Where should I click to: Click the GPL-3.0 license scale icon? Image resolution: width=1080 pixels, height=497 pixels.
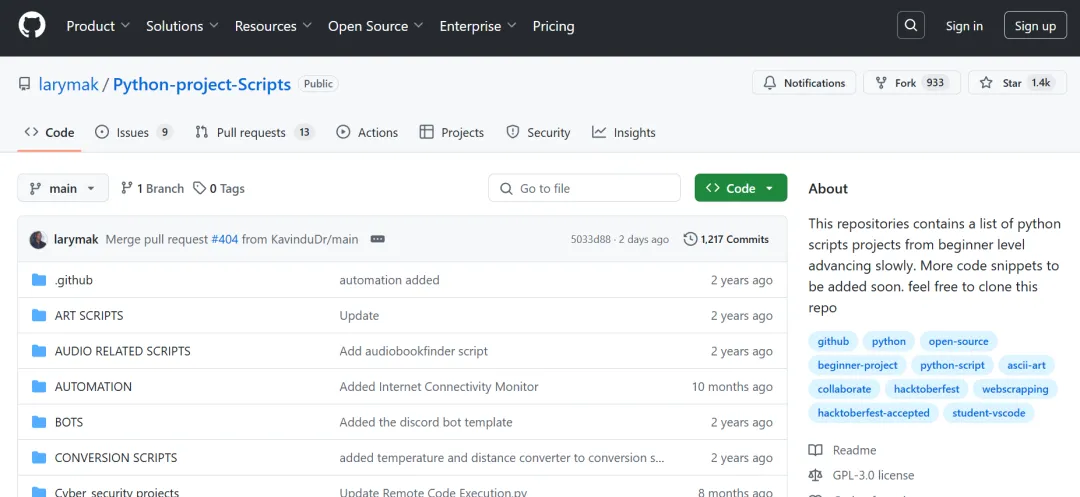pyautogui.click(x=816, y=475)
